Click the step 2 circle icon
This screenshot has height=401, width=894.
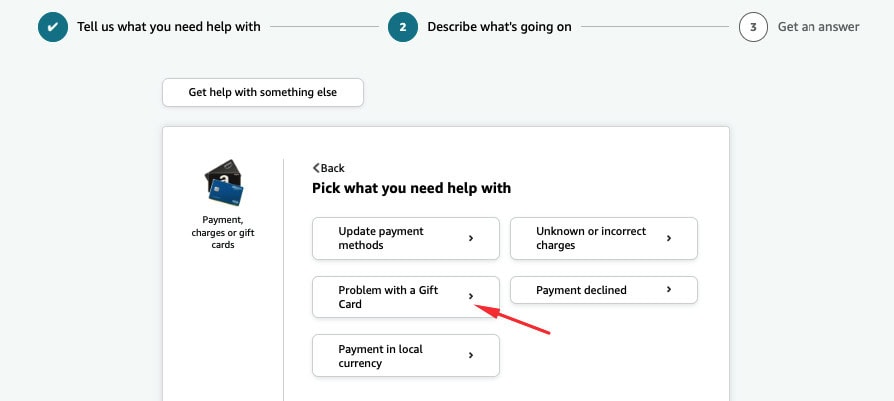pos(402,27)
